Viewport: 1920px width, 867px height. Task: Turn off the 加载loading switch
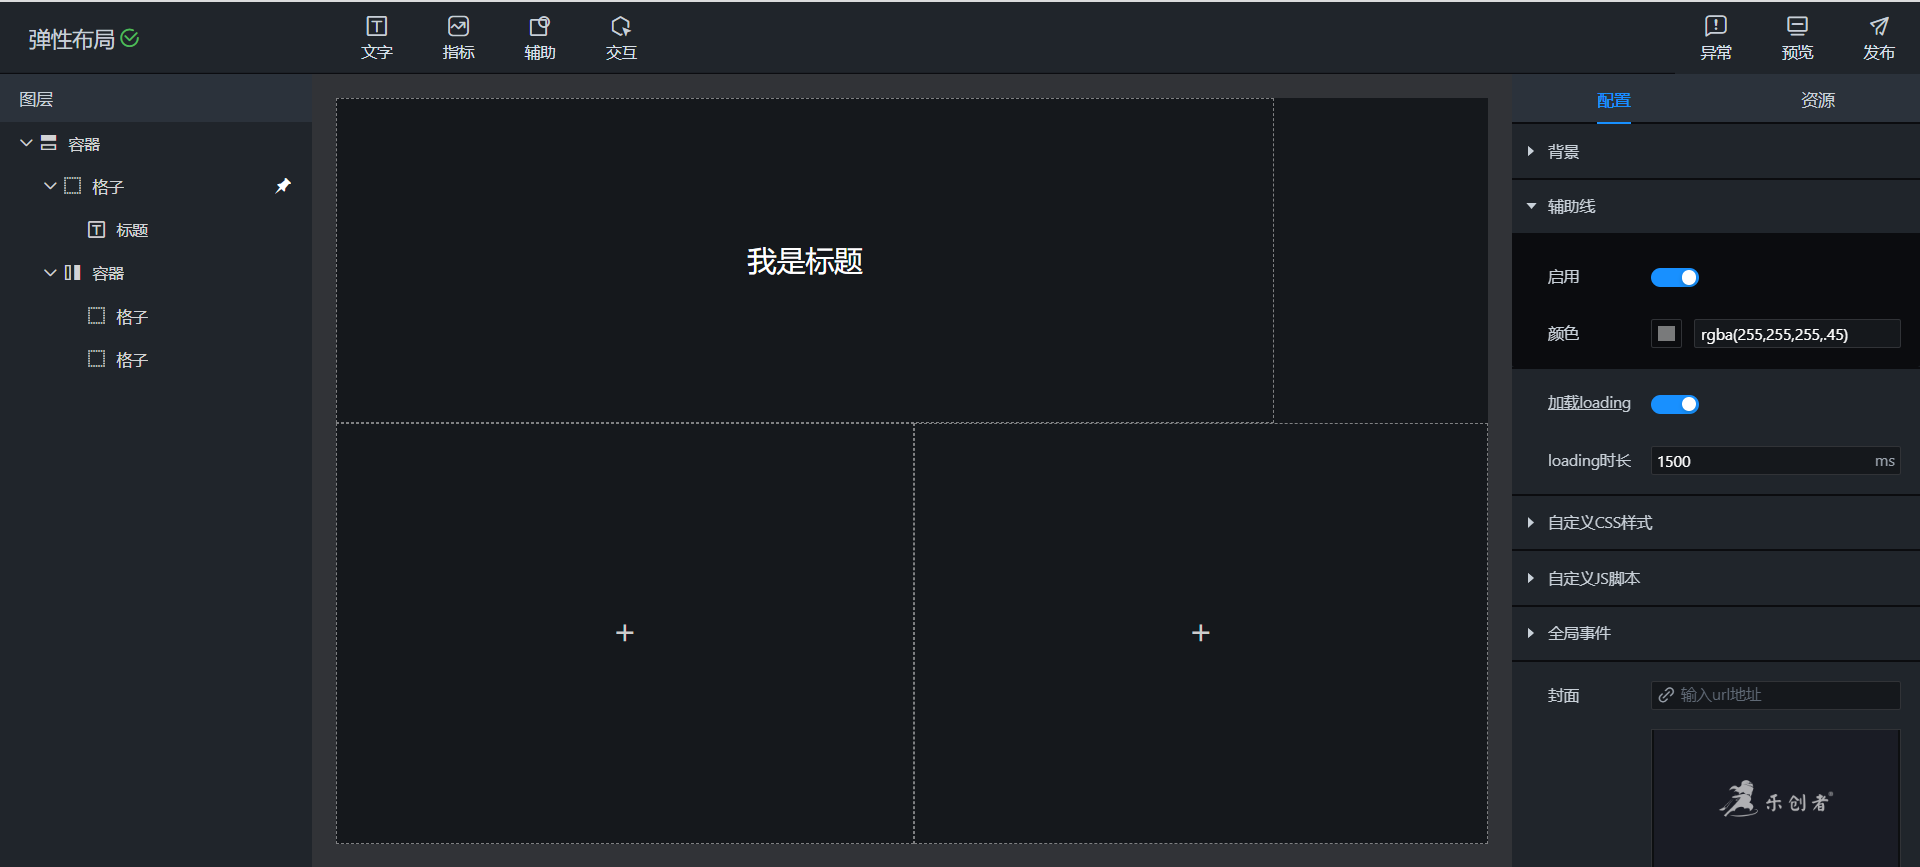(1674, 404)
